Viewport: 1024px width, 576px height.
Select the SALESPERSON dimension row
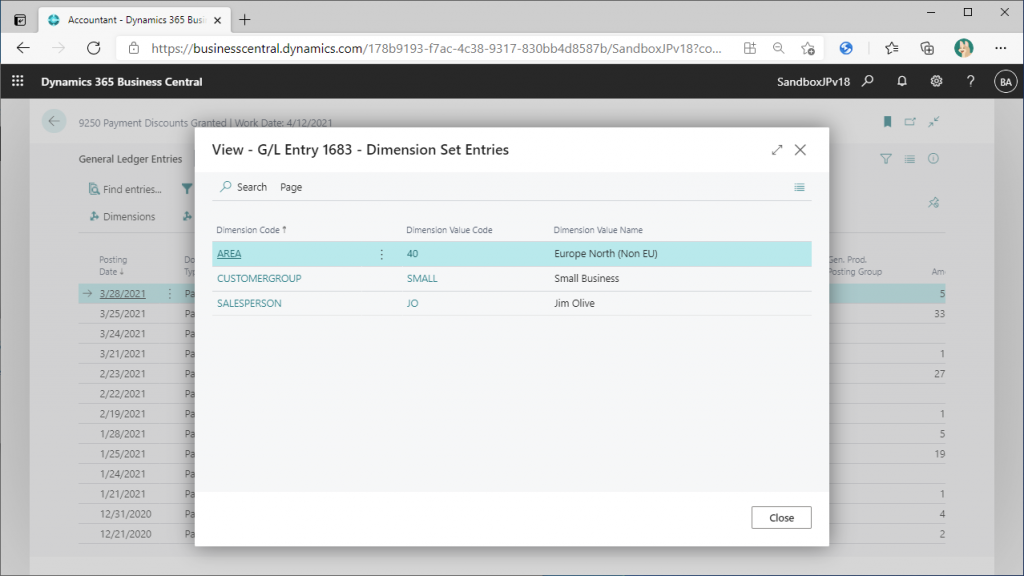(249, 303)
